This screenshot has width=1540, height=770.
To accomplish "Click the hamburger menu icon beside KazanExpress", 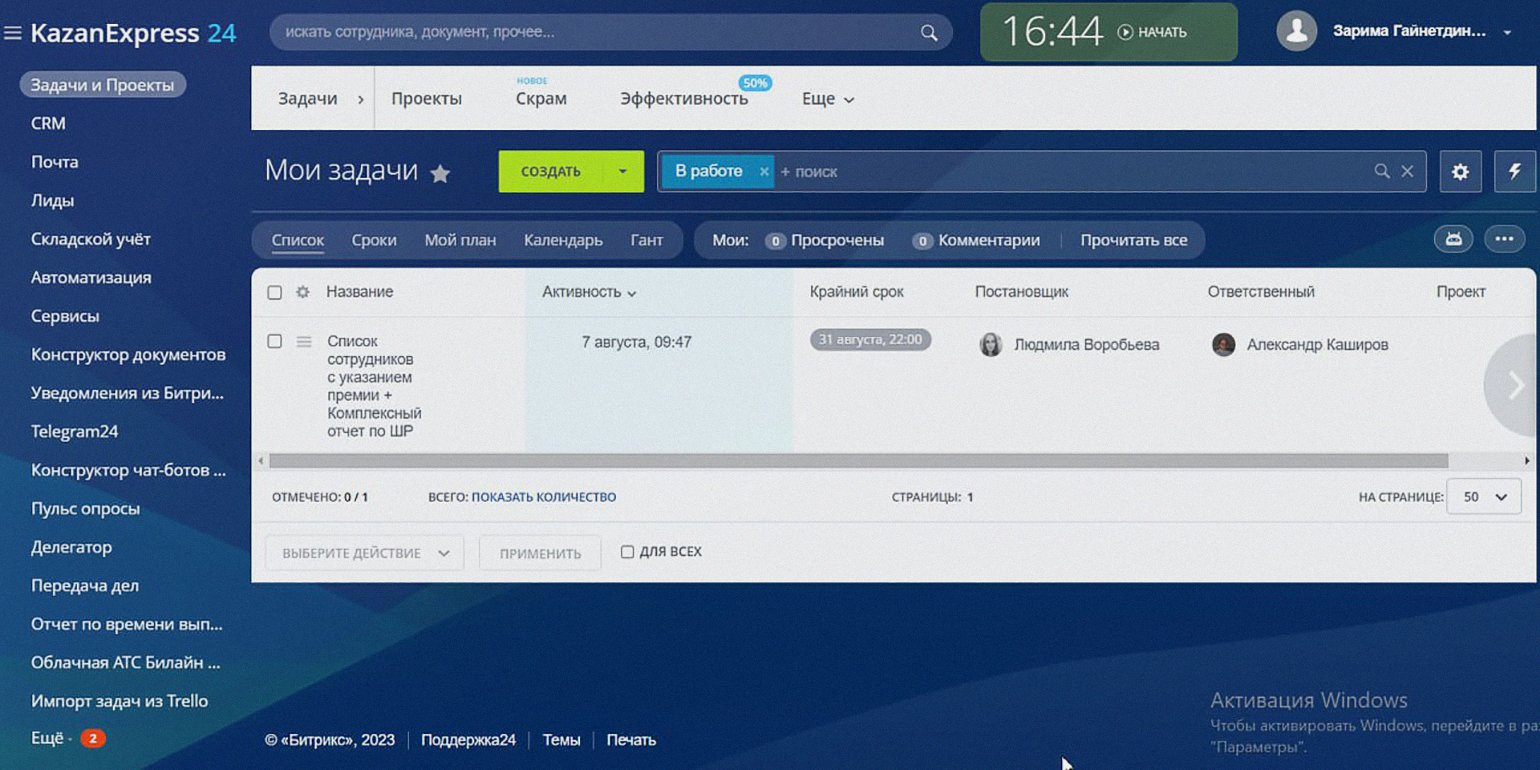I will [13, 33].
